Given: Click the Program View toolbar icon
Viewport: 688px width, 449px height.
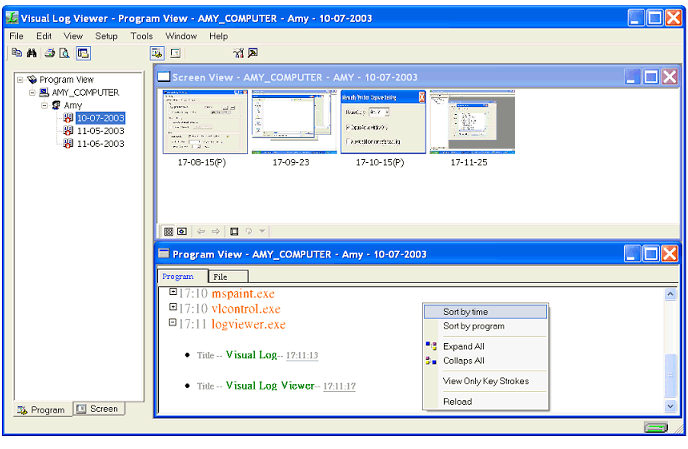Looking at the screenshot, I should pos(157,53).
